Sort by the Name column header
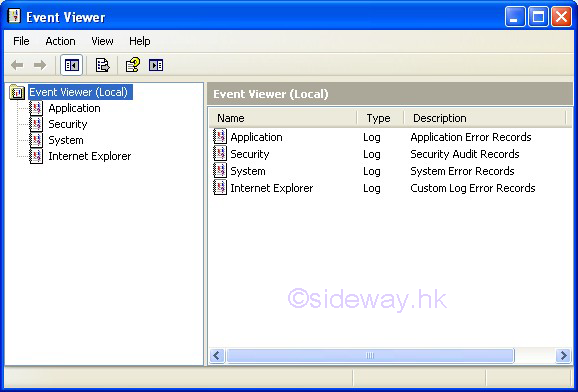 (283, 118)
